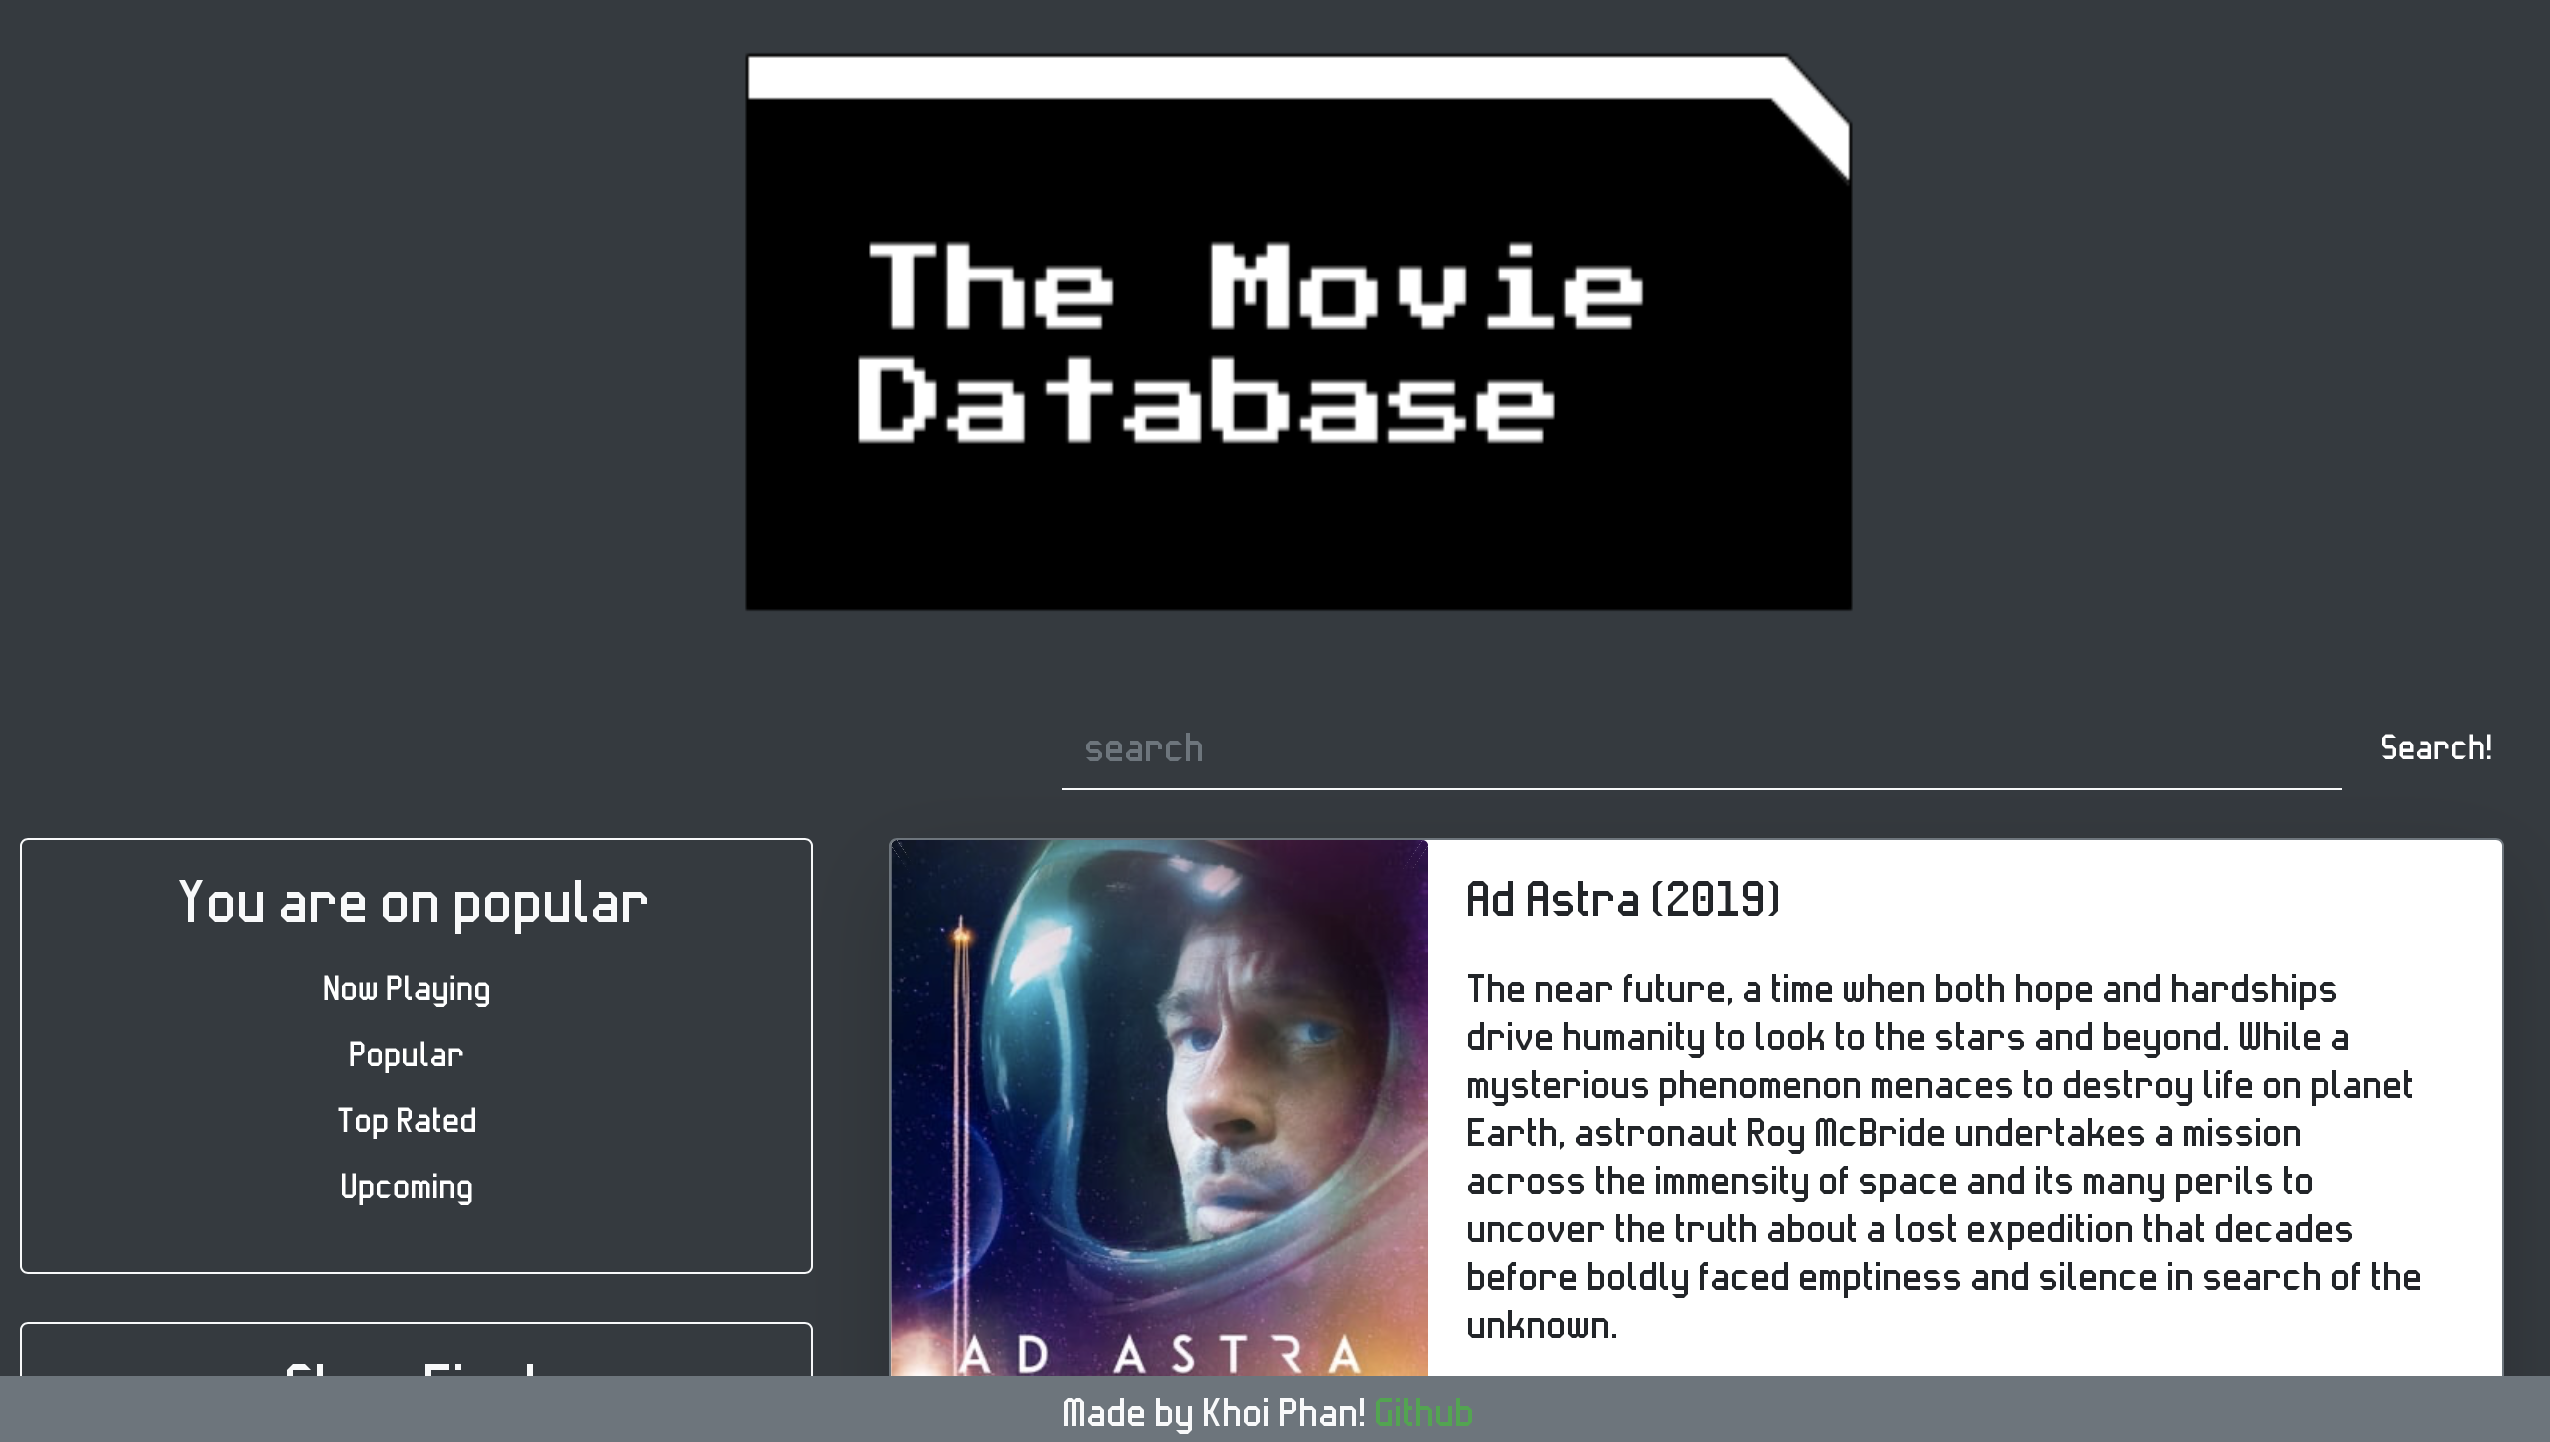Click the Ad Astra (2019) title

pyautogui.click(x=1623, y=899)
